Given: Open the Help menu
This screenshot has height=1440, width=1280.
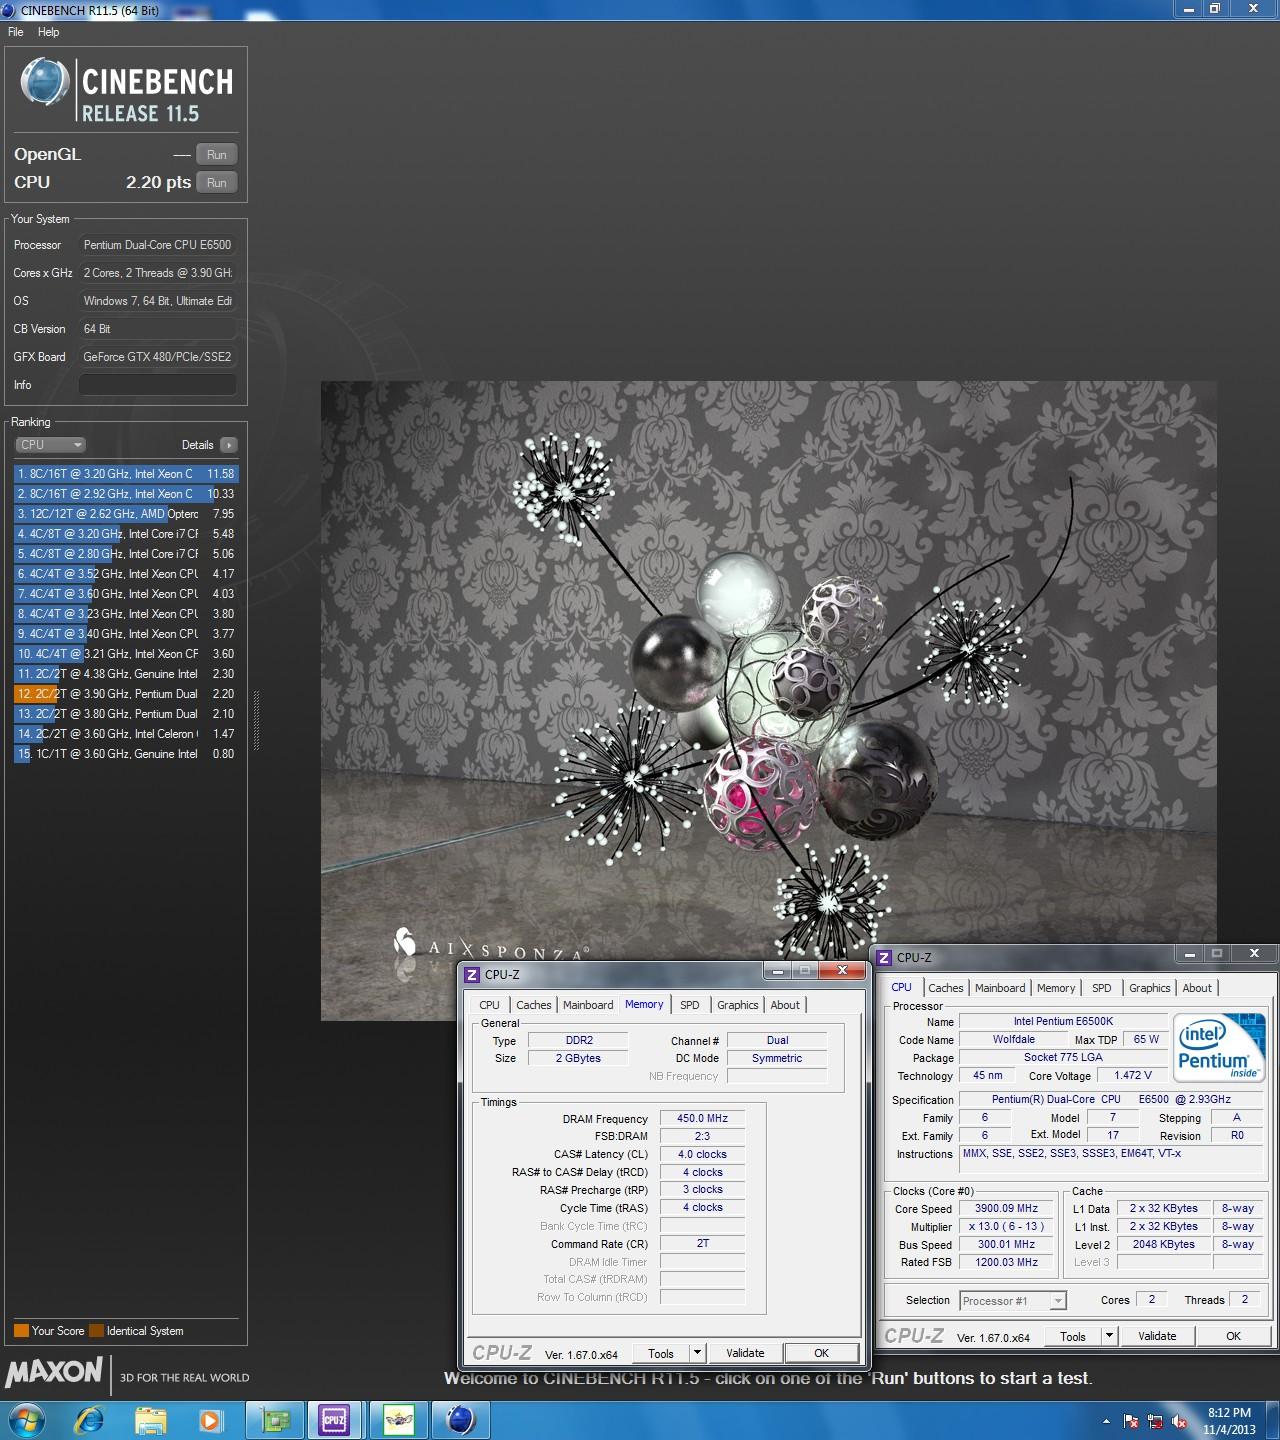Looking at the screenshot, I should [x=49, y=32].
